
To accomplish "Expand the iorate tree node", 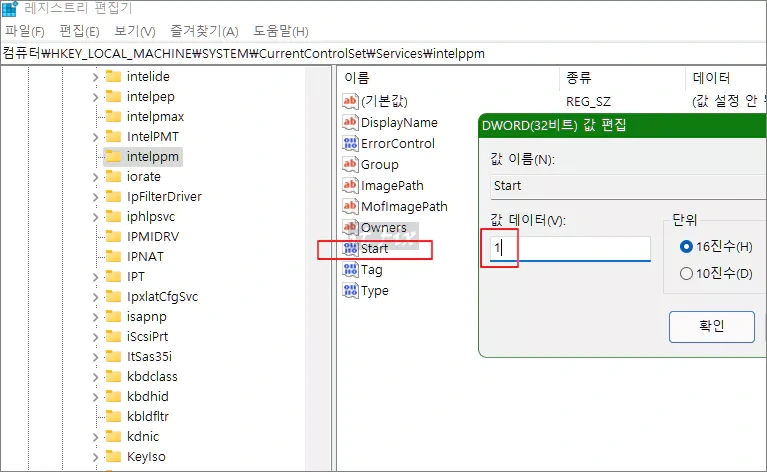I will click(95, 177).
